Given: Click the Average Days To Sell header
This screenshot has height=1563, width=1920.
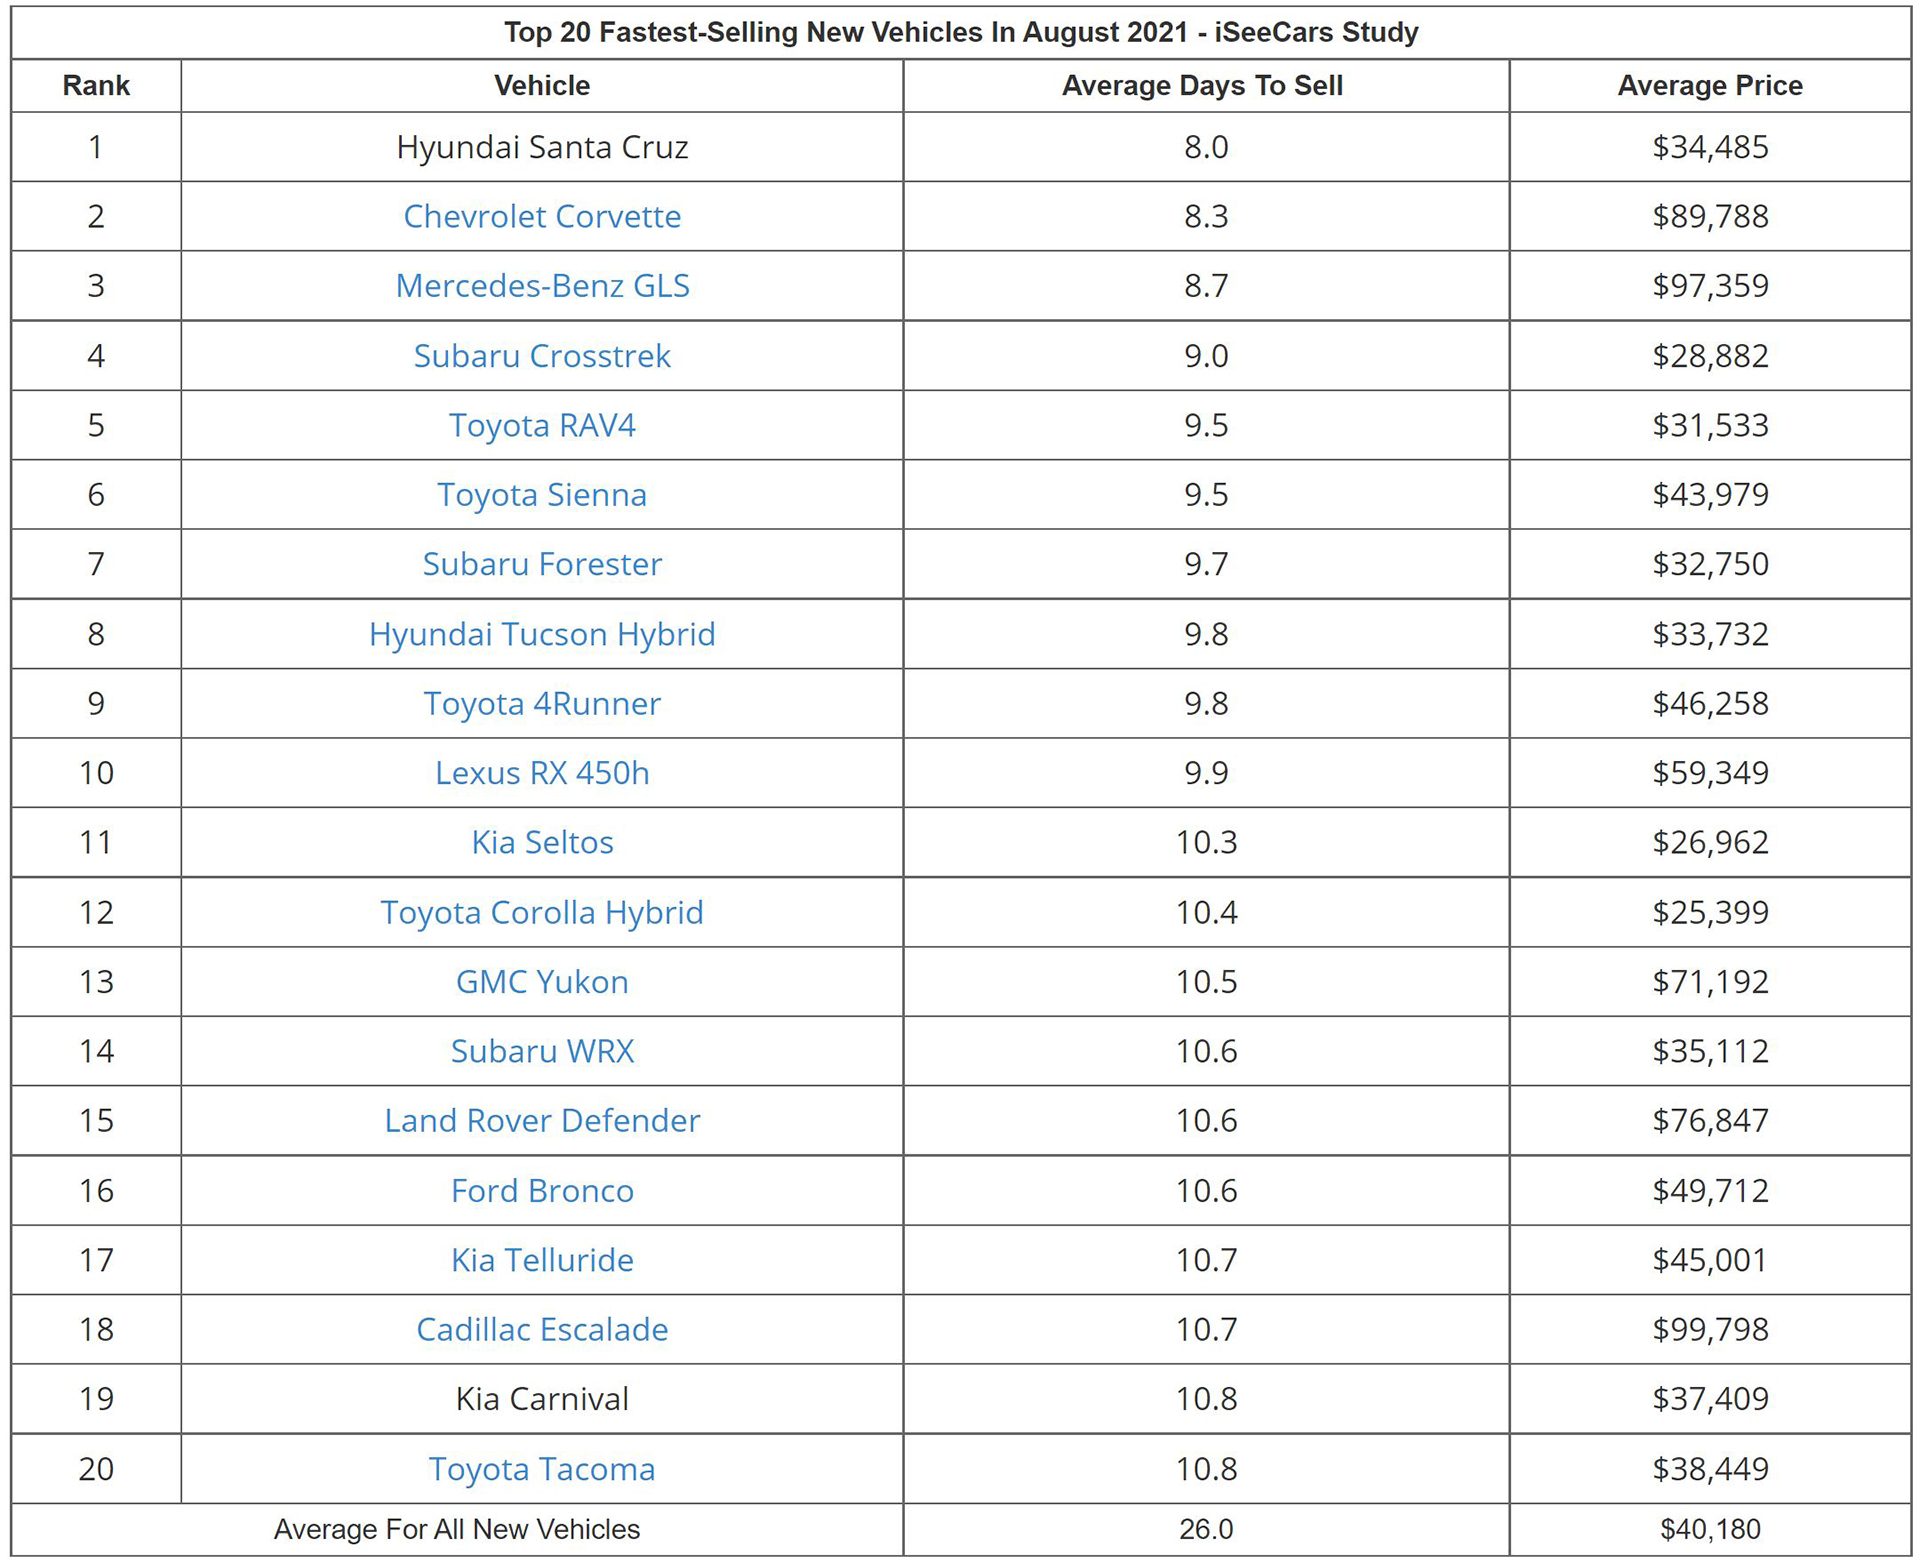Looking at the screenshot, I should [1202, 86].
